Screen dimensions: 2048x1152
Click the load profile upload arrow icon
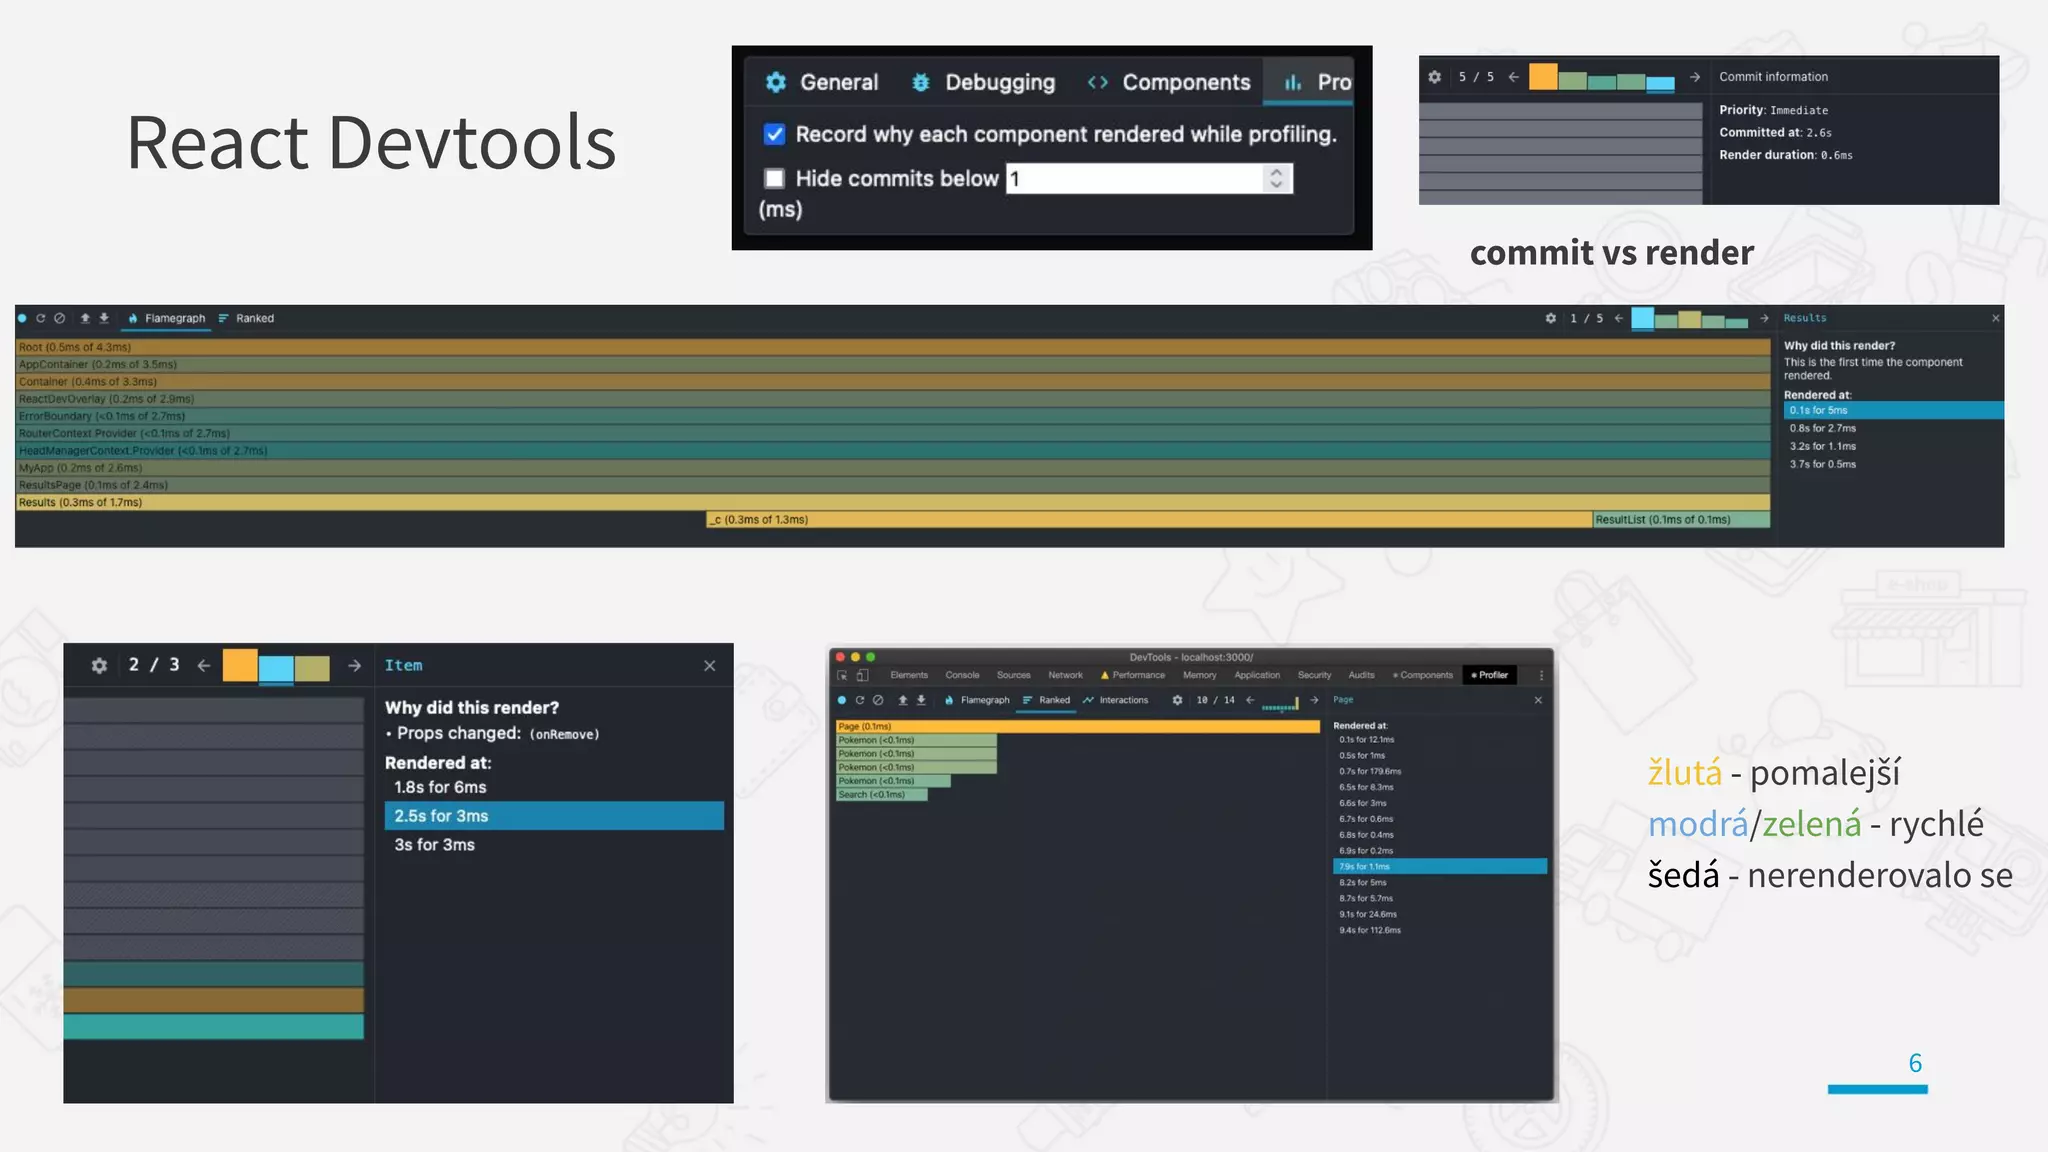pos(85,319)
